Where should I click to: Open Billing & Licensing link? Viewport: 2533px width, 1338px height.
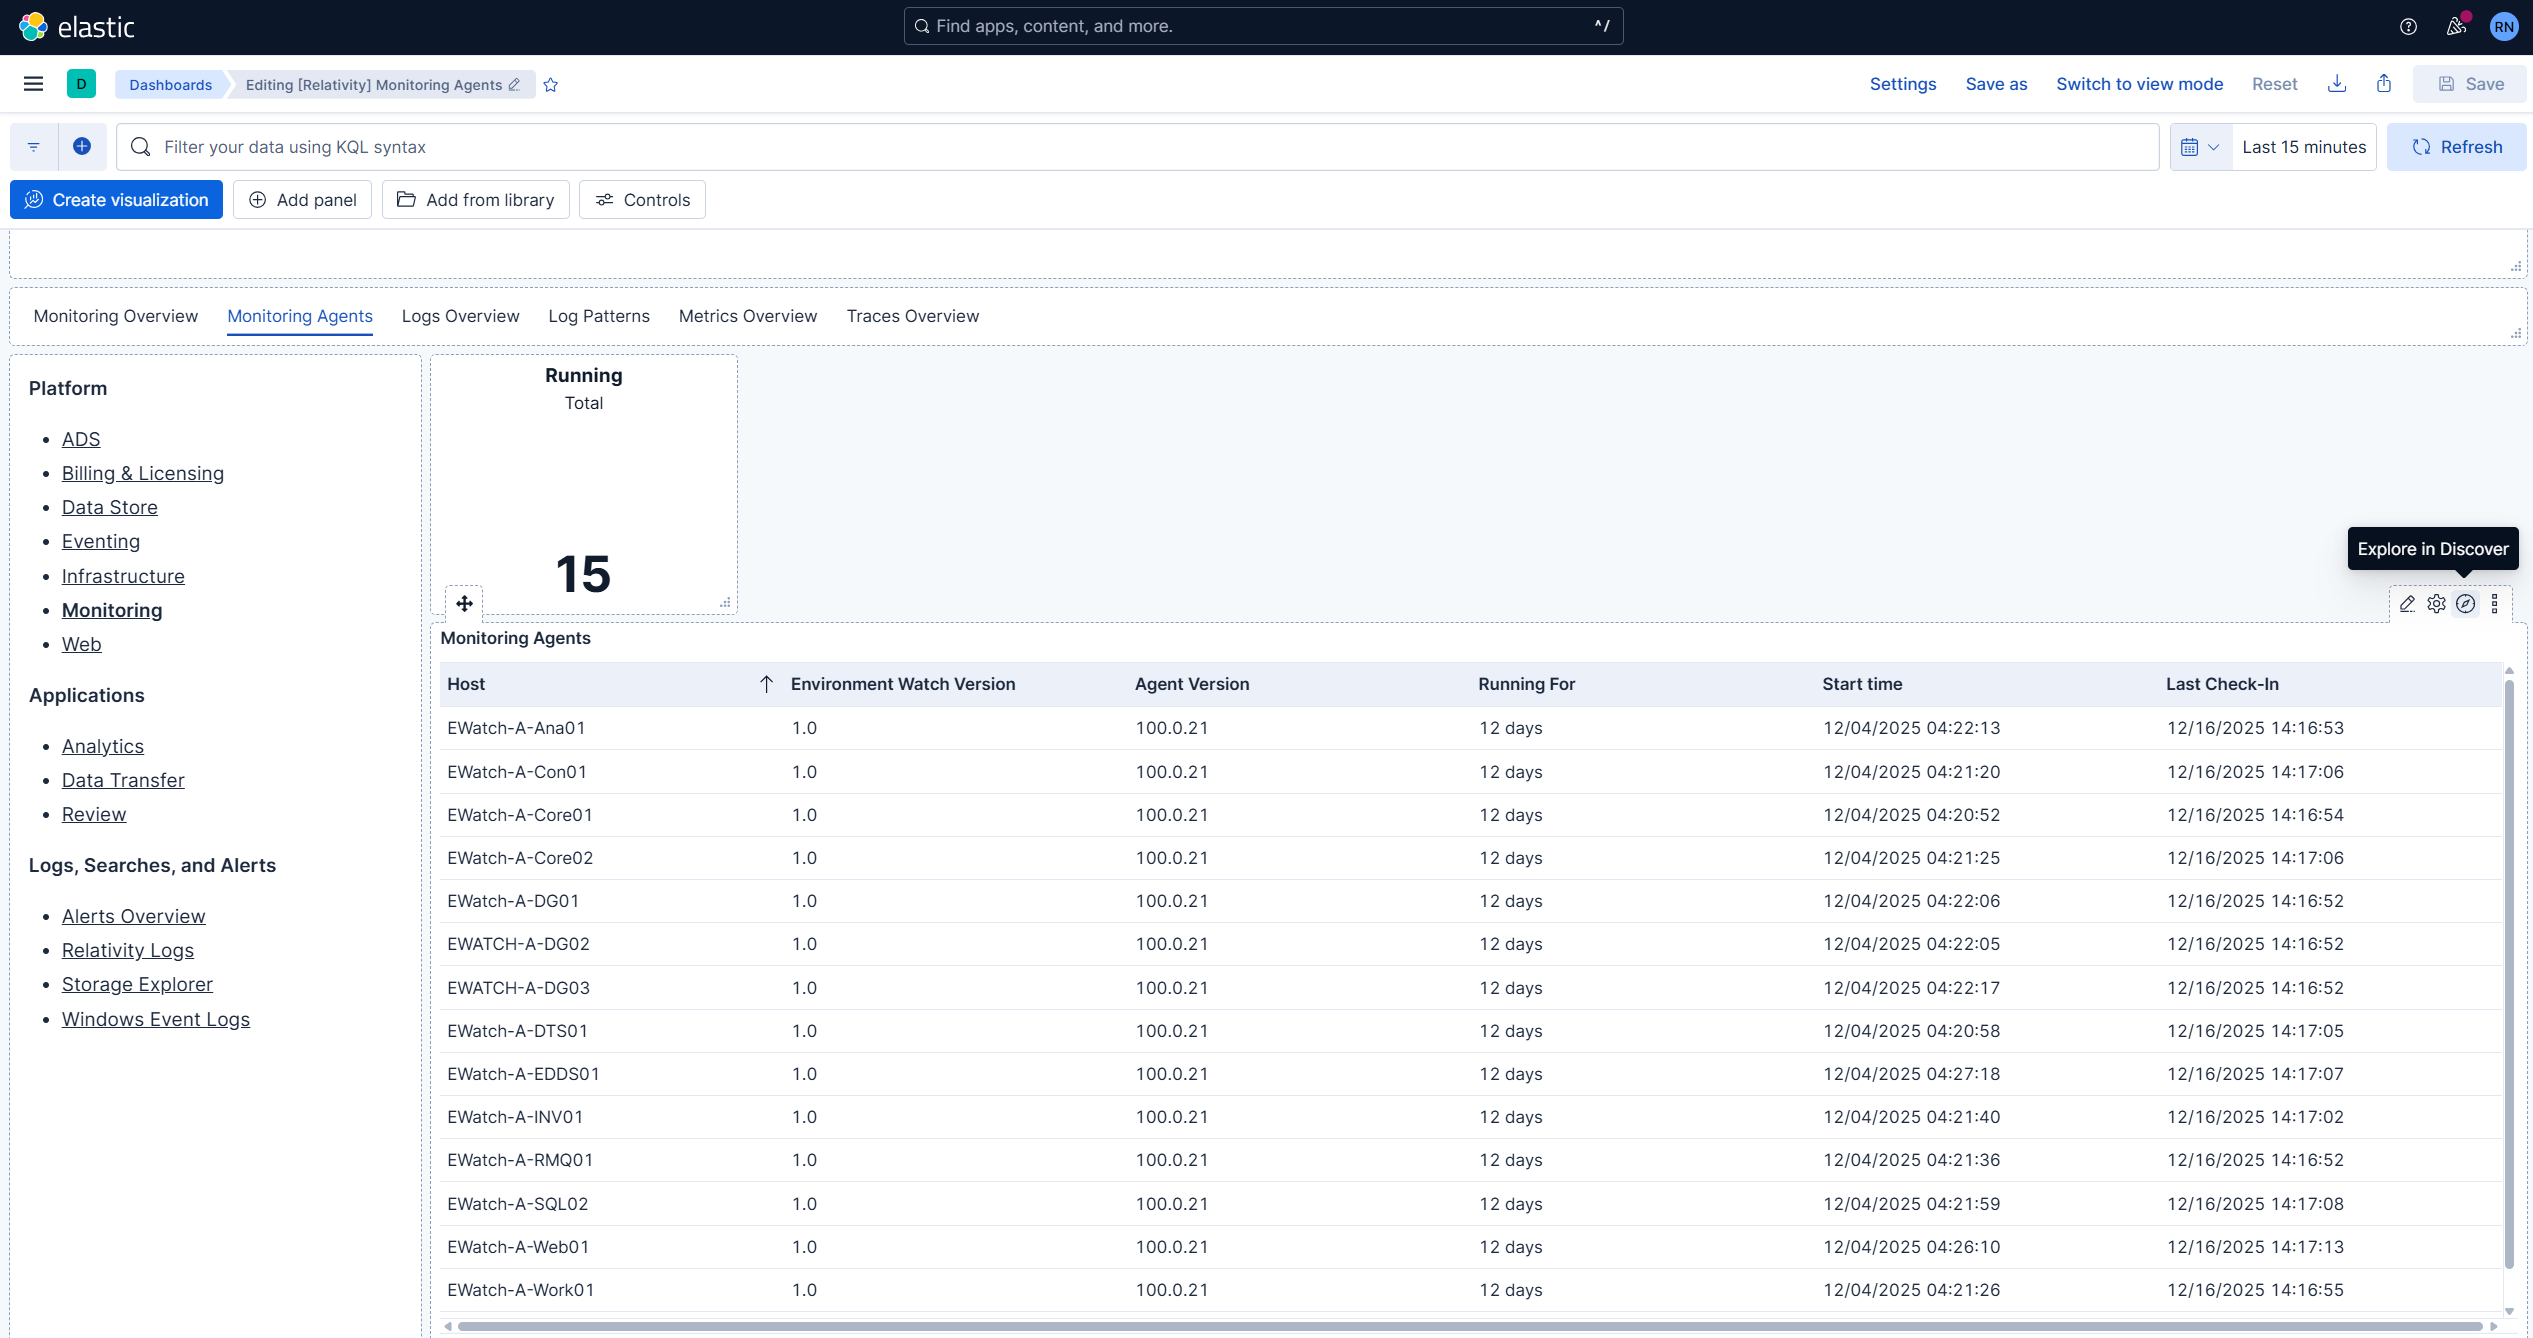[143, 473]
